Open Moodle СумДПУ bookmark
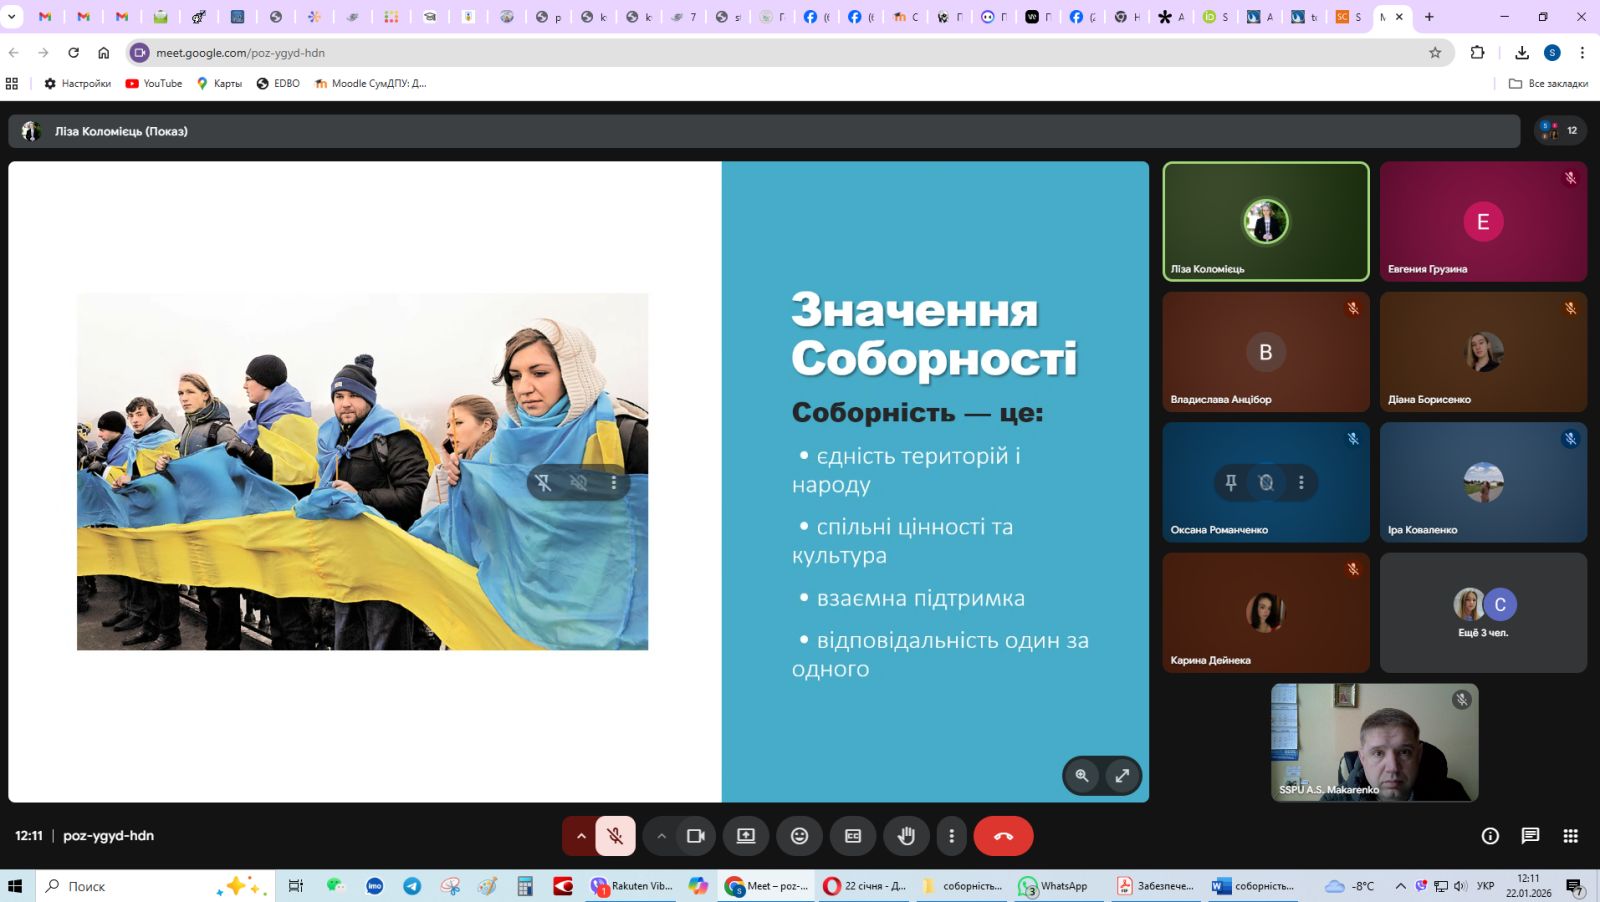Image resolution: width=1600 pixels, height=902 pixels. click(370, 83)
